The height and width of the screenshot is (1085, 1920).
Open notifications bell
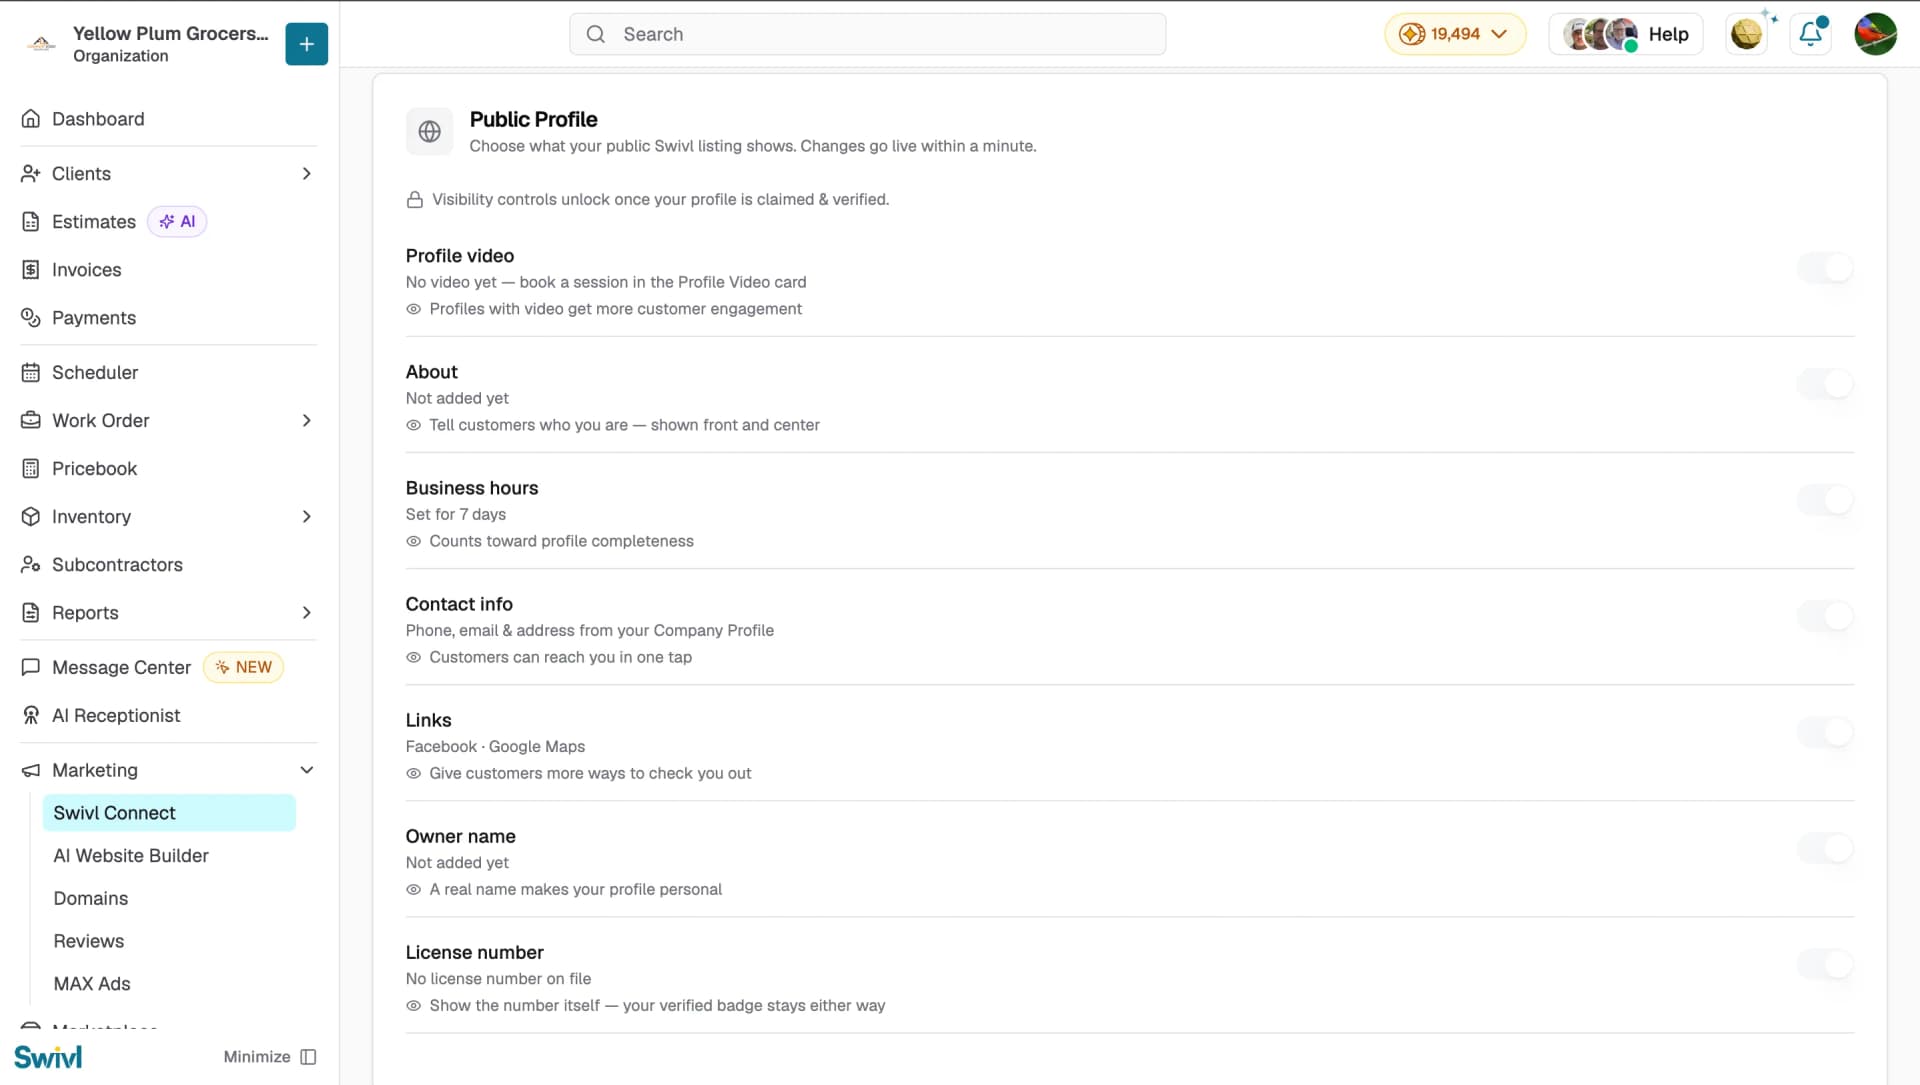[1811, 34]
